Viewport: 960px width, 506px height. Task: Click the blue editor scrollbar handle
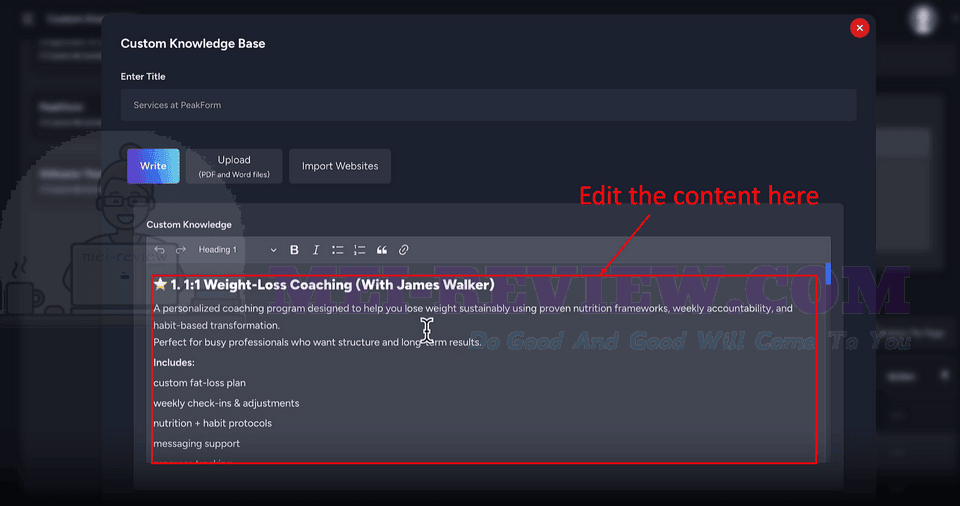click(828, 274)
